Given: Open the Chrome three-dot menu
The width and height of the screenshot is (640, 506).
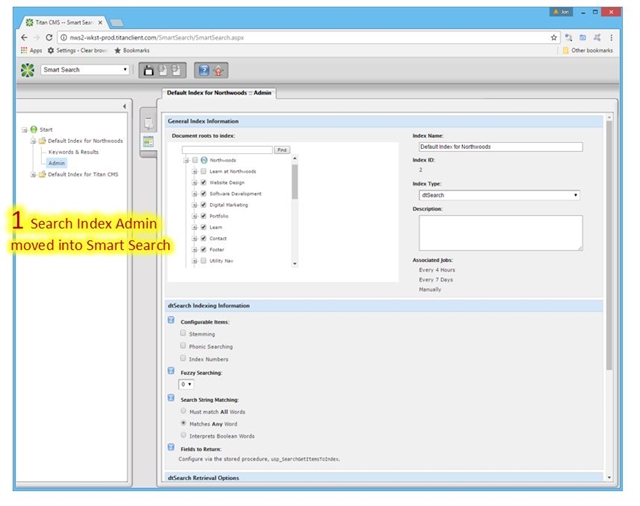Looking at the screenshot, I should (611, 38).
